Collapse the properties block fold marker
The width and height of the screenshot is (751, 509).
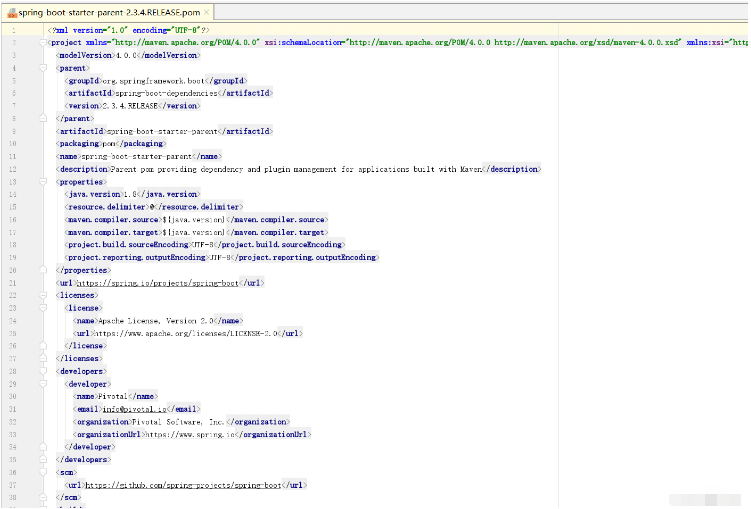[43, 182]
